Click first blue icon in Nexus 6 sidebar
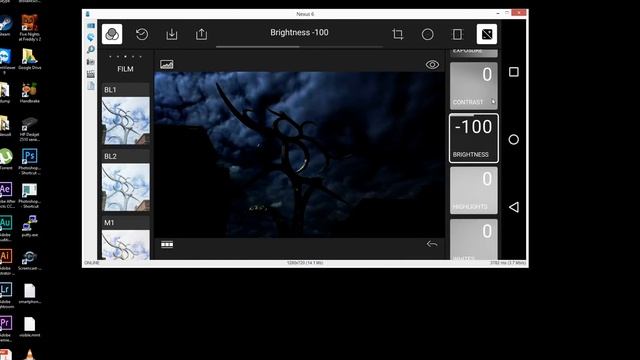The image size is (640, 360). (91, 25)
